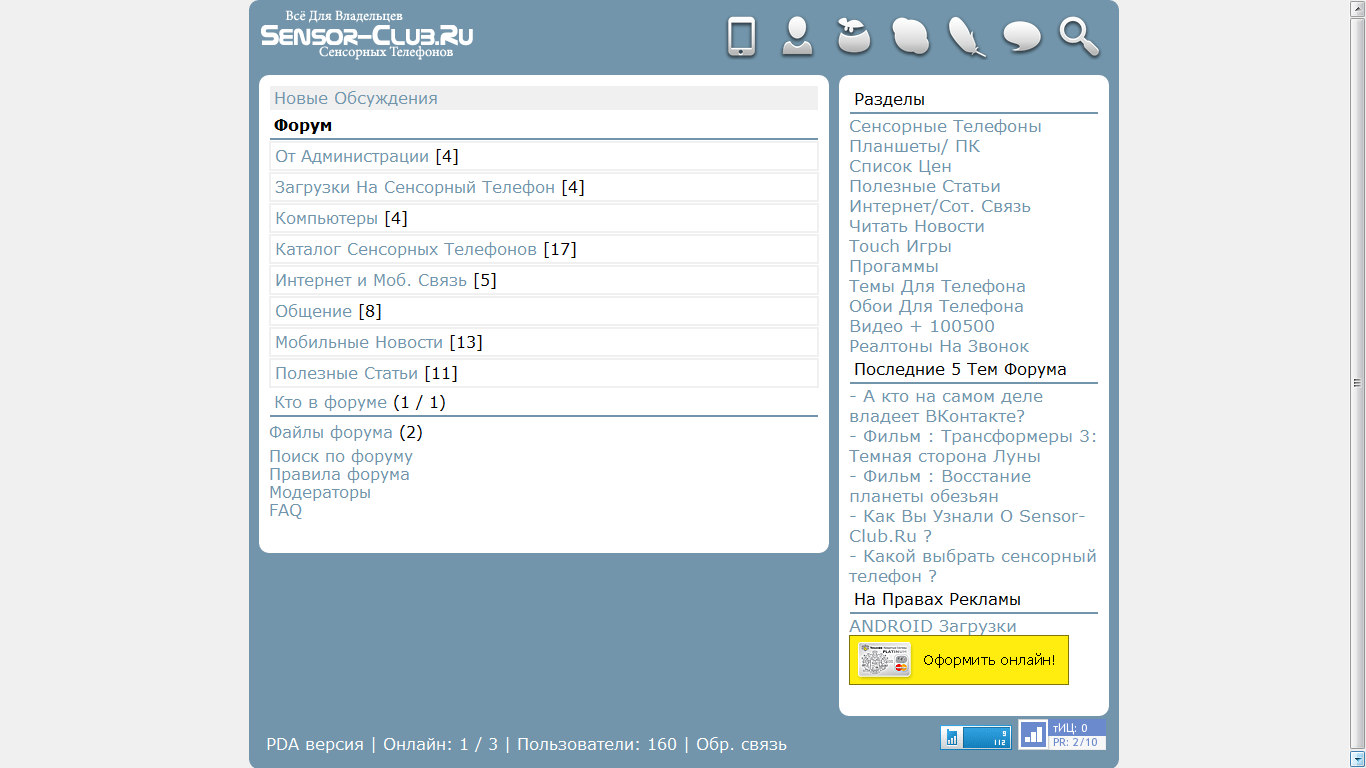Image resolution: width=1366 pixels, height=768 pixels.
Task: Open 'Видео + 100500' section
Action: tap(922, 326)
